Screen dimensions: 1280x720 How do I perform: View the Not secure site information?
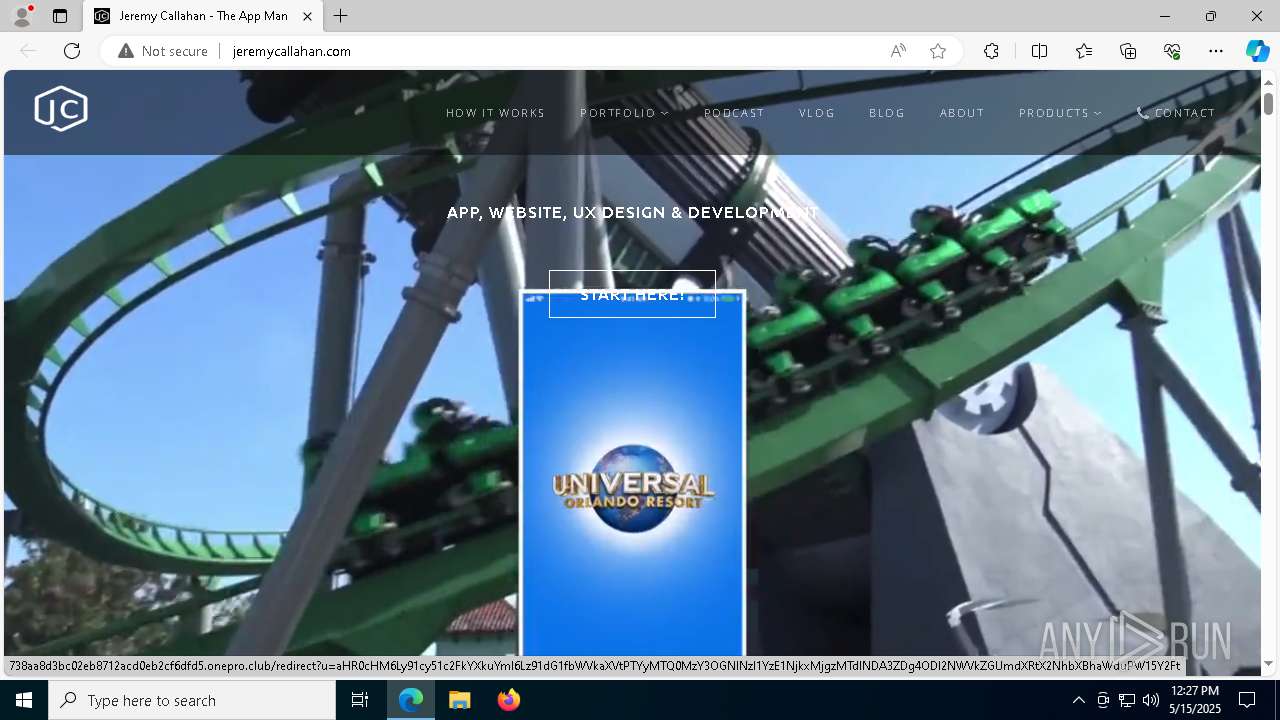(x=163, y=51)
